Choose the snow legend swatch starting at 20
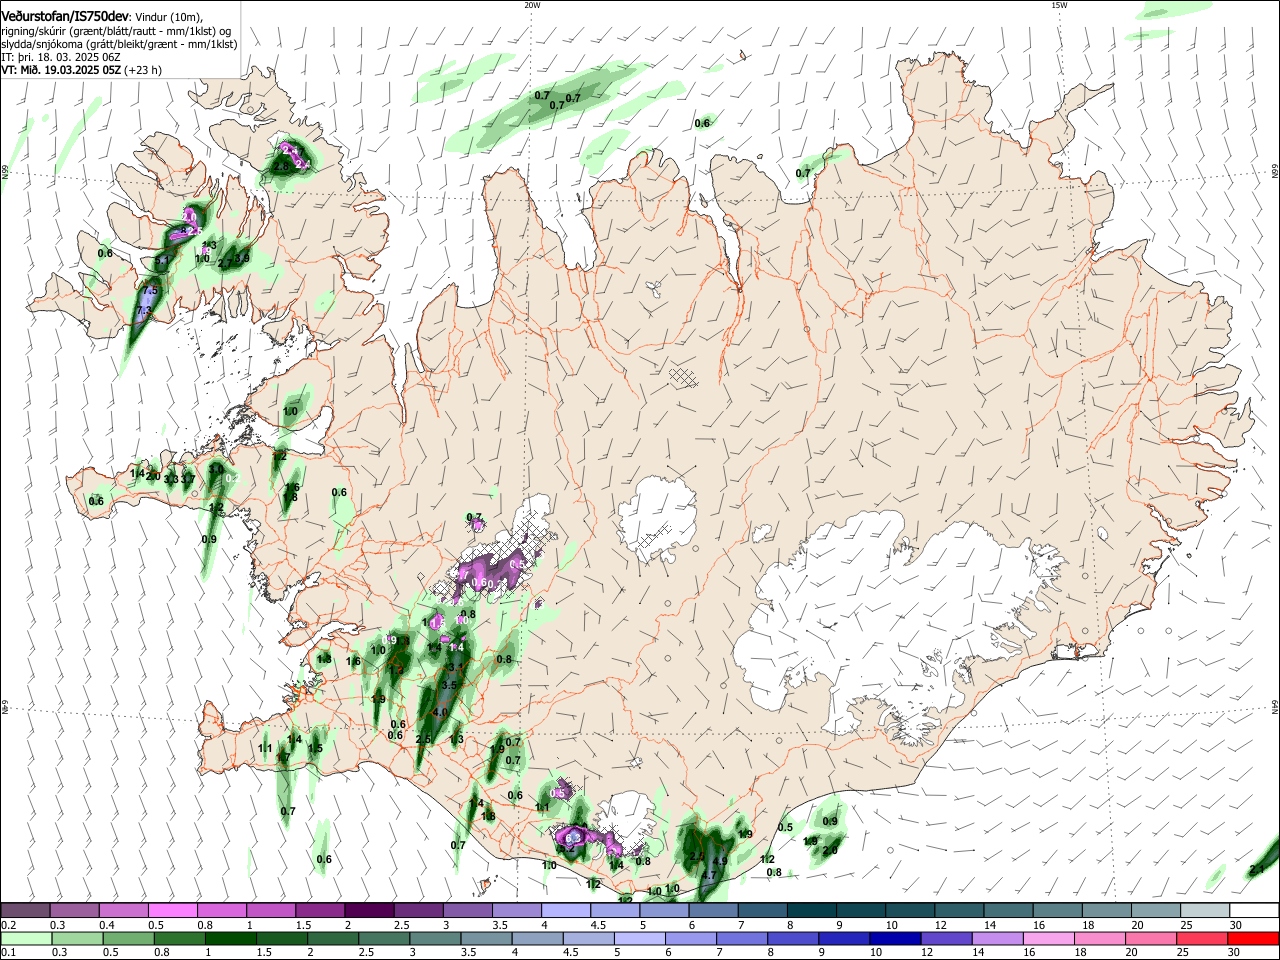 tap(1154, 910)
